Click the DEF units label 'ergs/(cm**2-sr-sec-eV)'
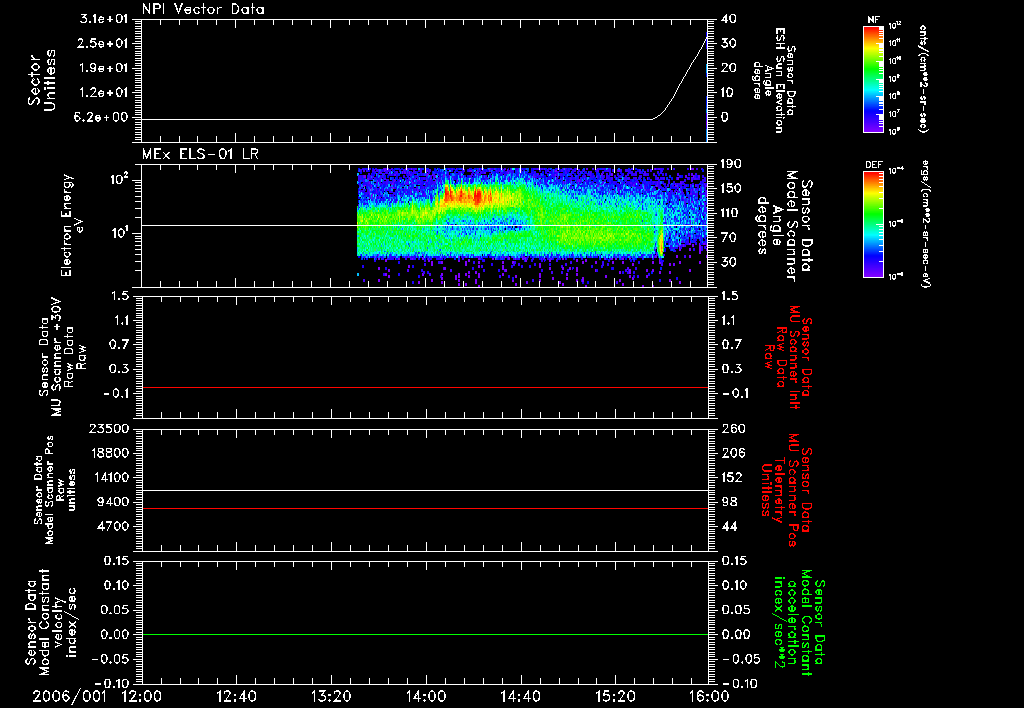1024x708 pixels. [925, 223]
